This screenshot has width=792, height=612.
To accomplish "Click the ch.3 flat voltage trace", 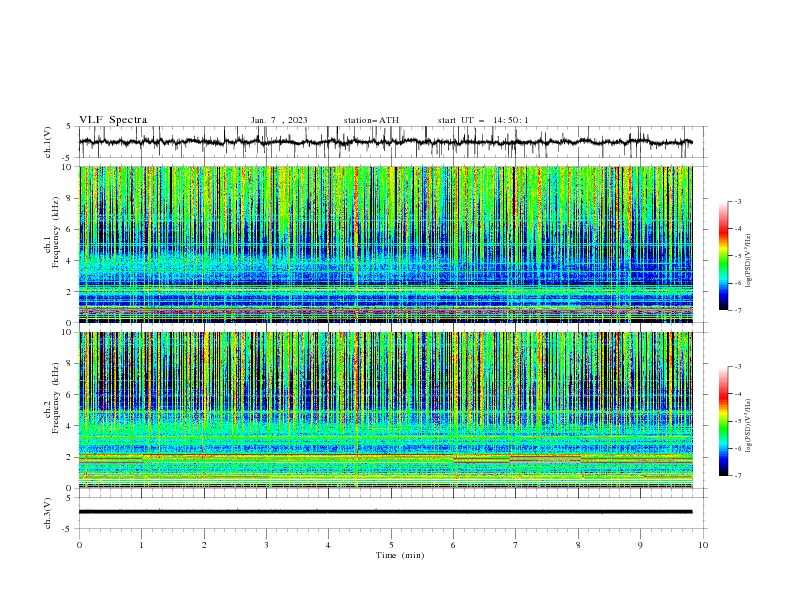I will 385,512.
